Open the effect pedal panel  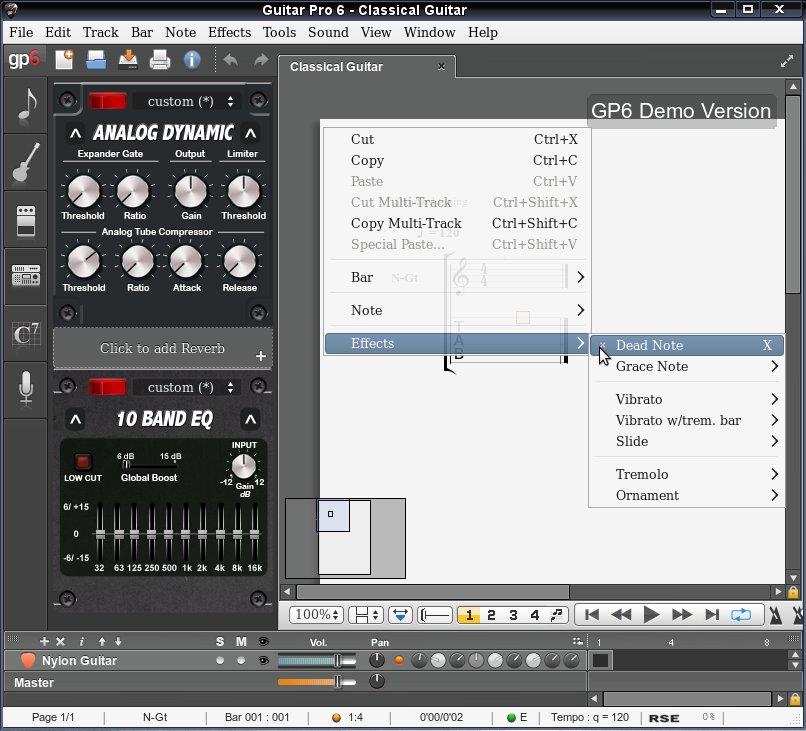26,221
